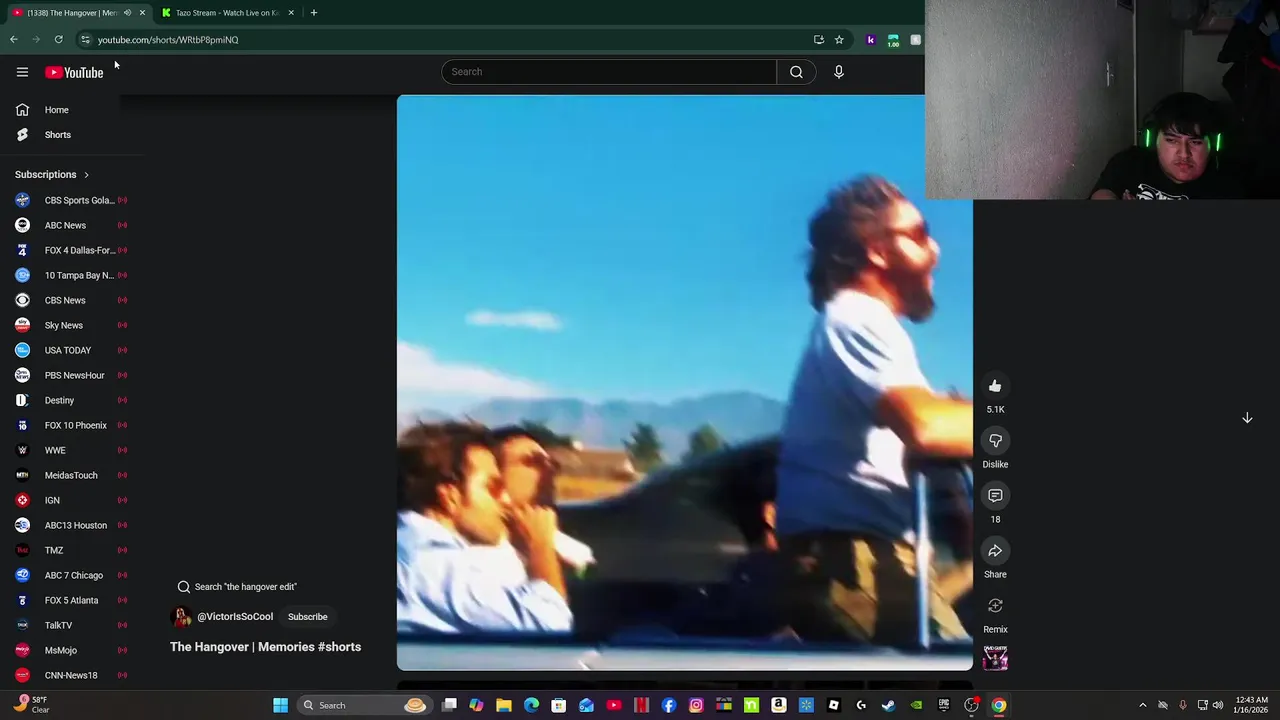Click the YouTube logo

tap(74, 72)
